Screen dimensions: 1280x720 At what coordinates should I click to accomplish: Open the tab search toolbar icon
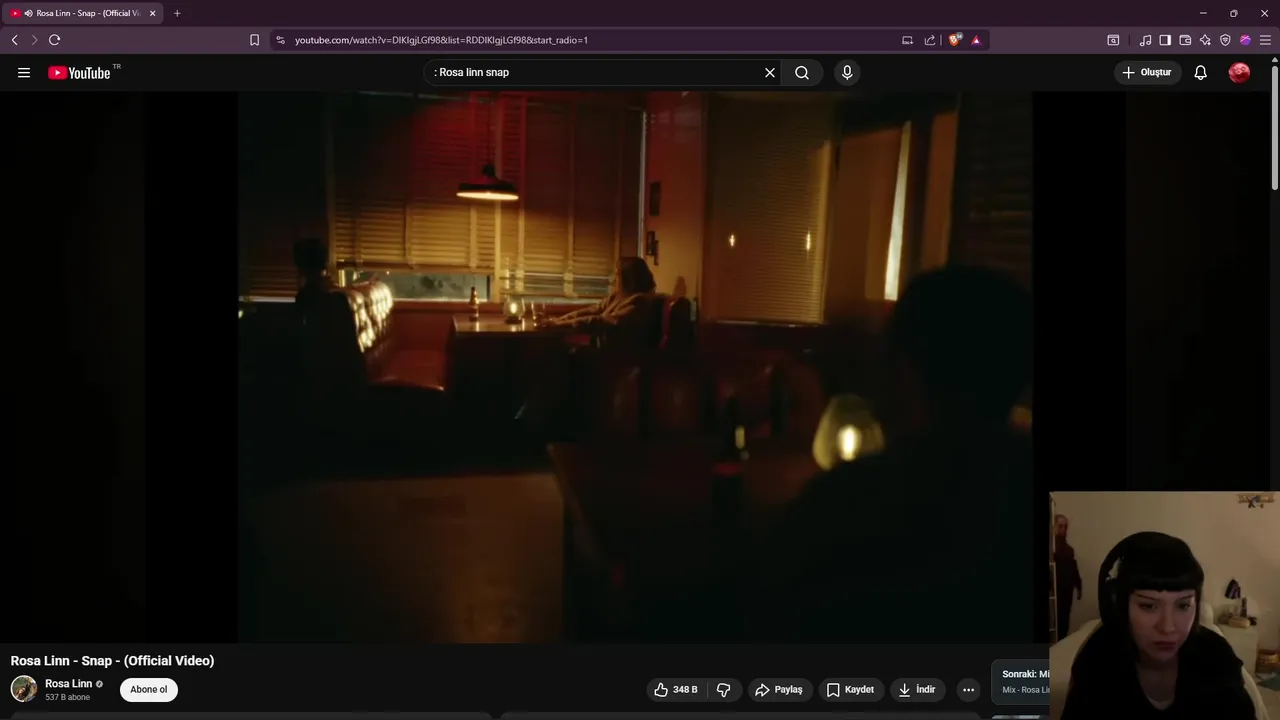click(x=1113, y=40)
